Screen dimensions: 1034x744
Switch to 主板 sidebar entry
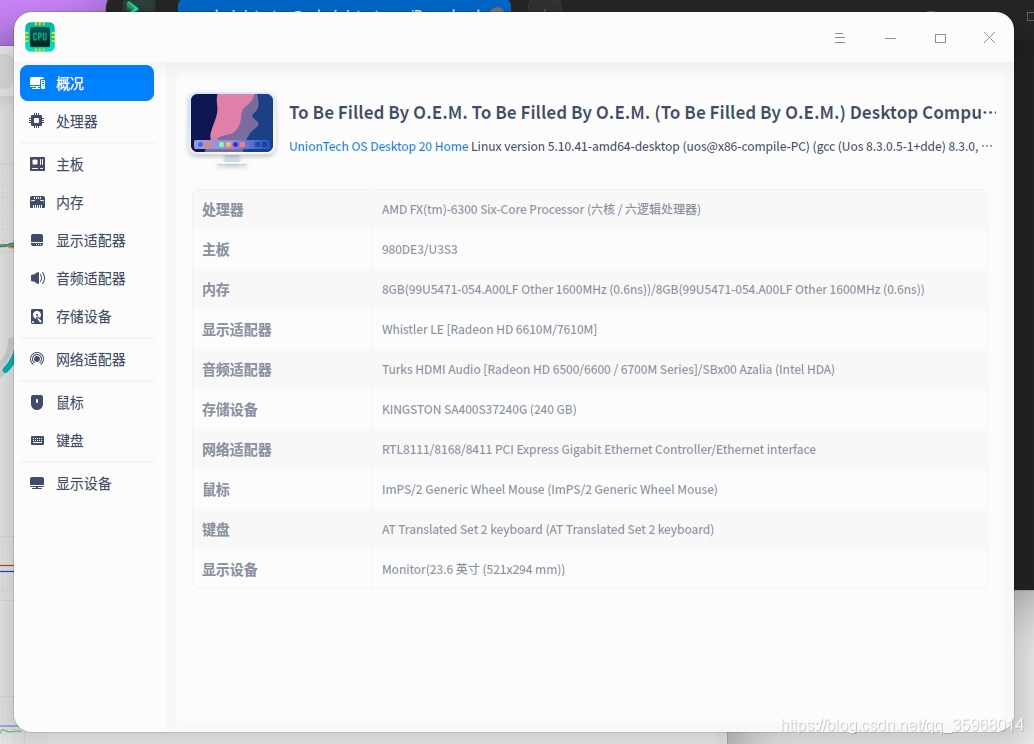click(87, 164)
